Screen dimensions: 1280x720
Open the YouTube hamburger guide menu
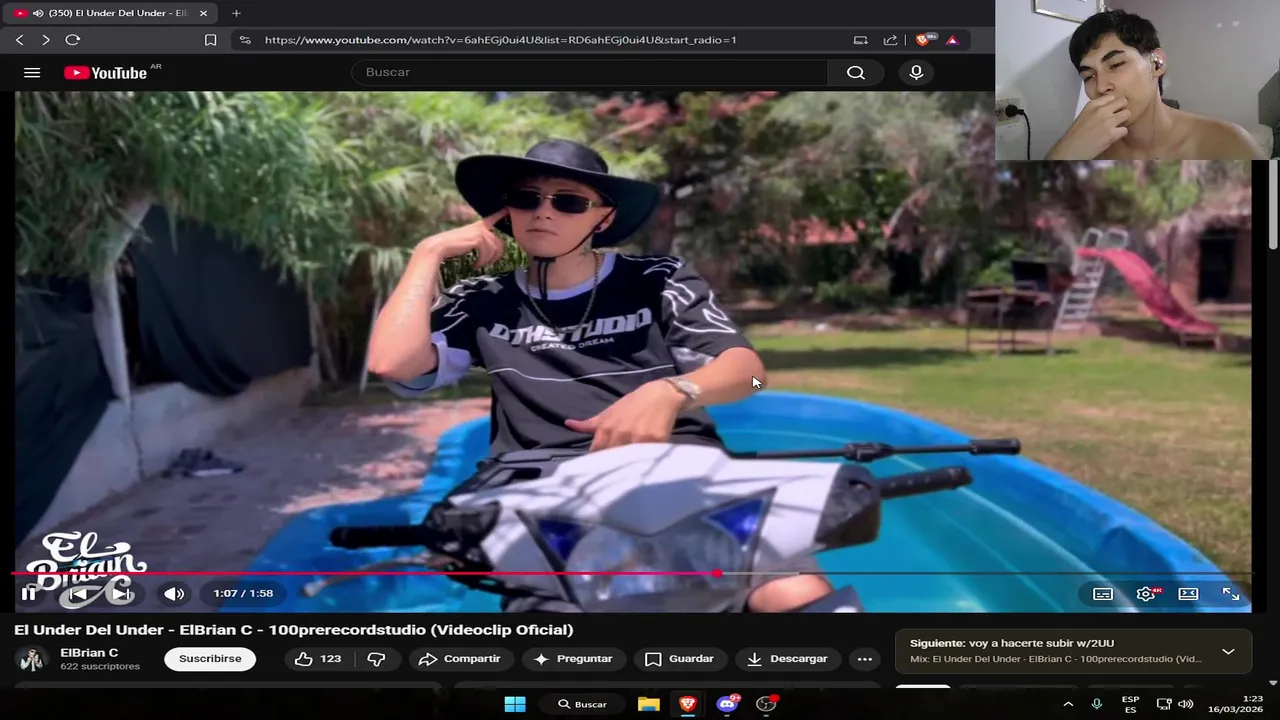tap(32, 72)
